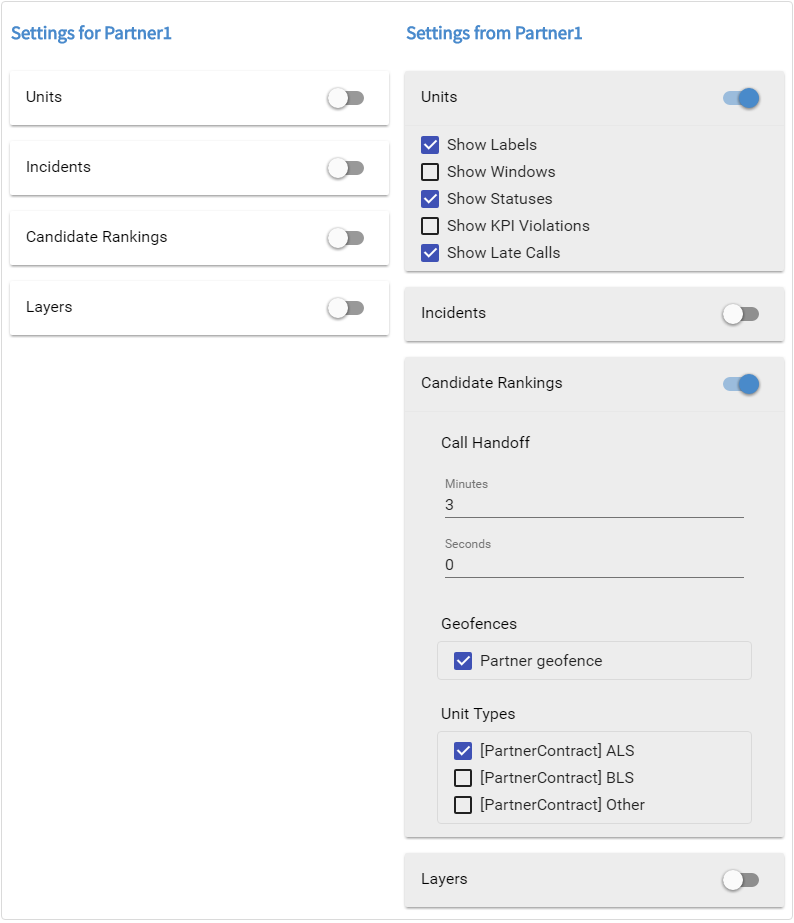Toggle Units switch in Settings for Partner1
This screenshot has height=923, width=794.
tap(346, 98)
